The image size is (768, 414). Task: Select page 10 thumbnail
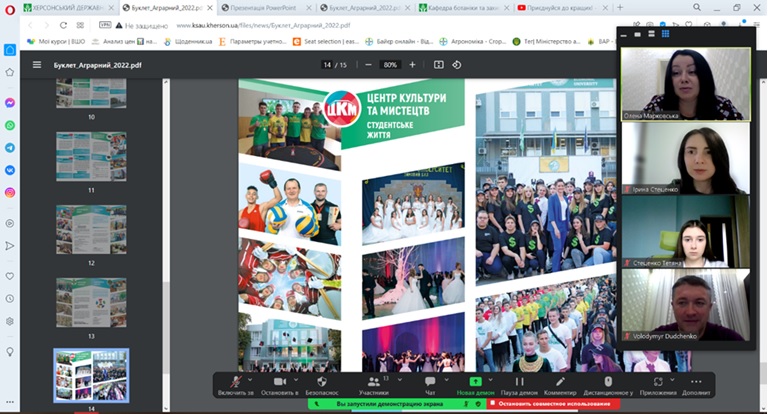tap(91, 93)
